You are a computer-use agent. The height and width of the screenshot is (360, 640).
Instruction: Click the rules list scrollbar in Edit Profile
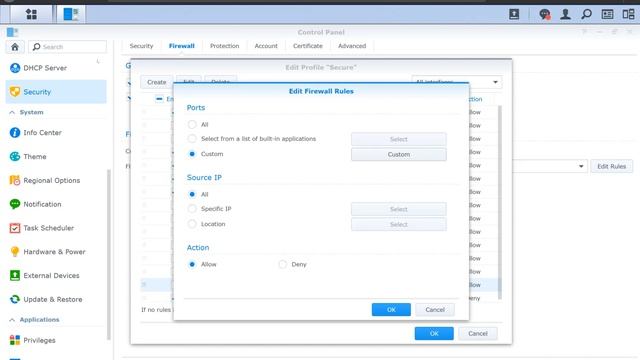pyautogui.click(x=500, y=202)
